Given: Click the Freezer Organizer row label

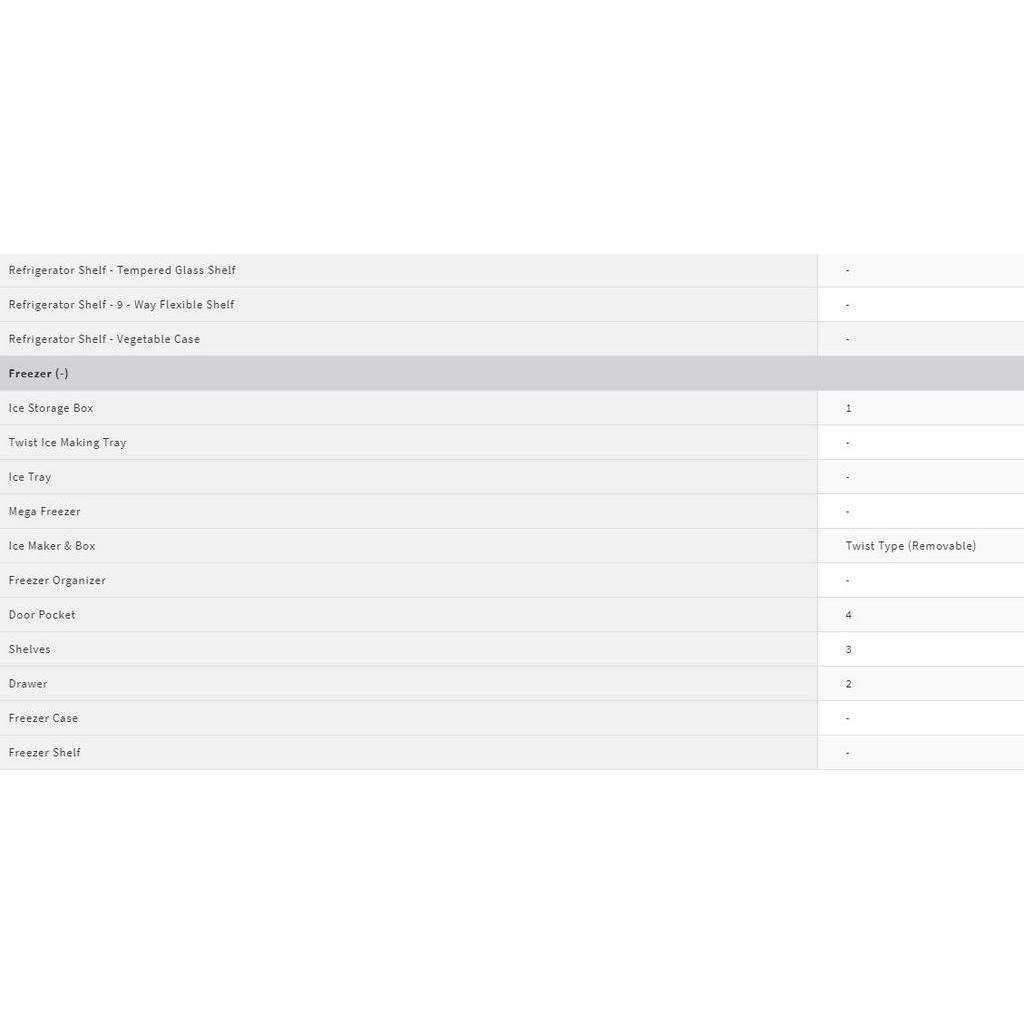Looking at the screenshot, I should point(57,581).
